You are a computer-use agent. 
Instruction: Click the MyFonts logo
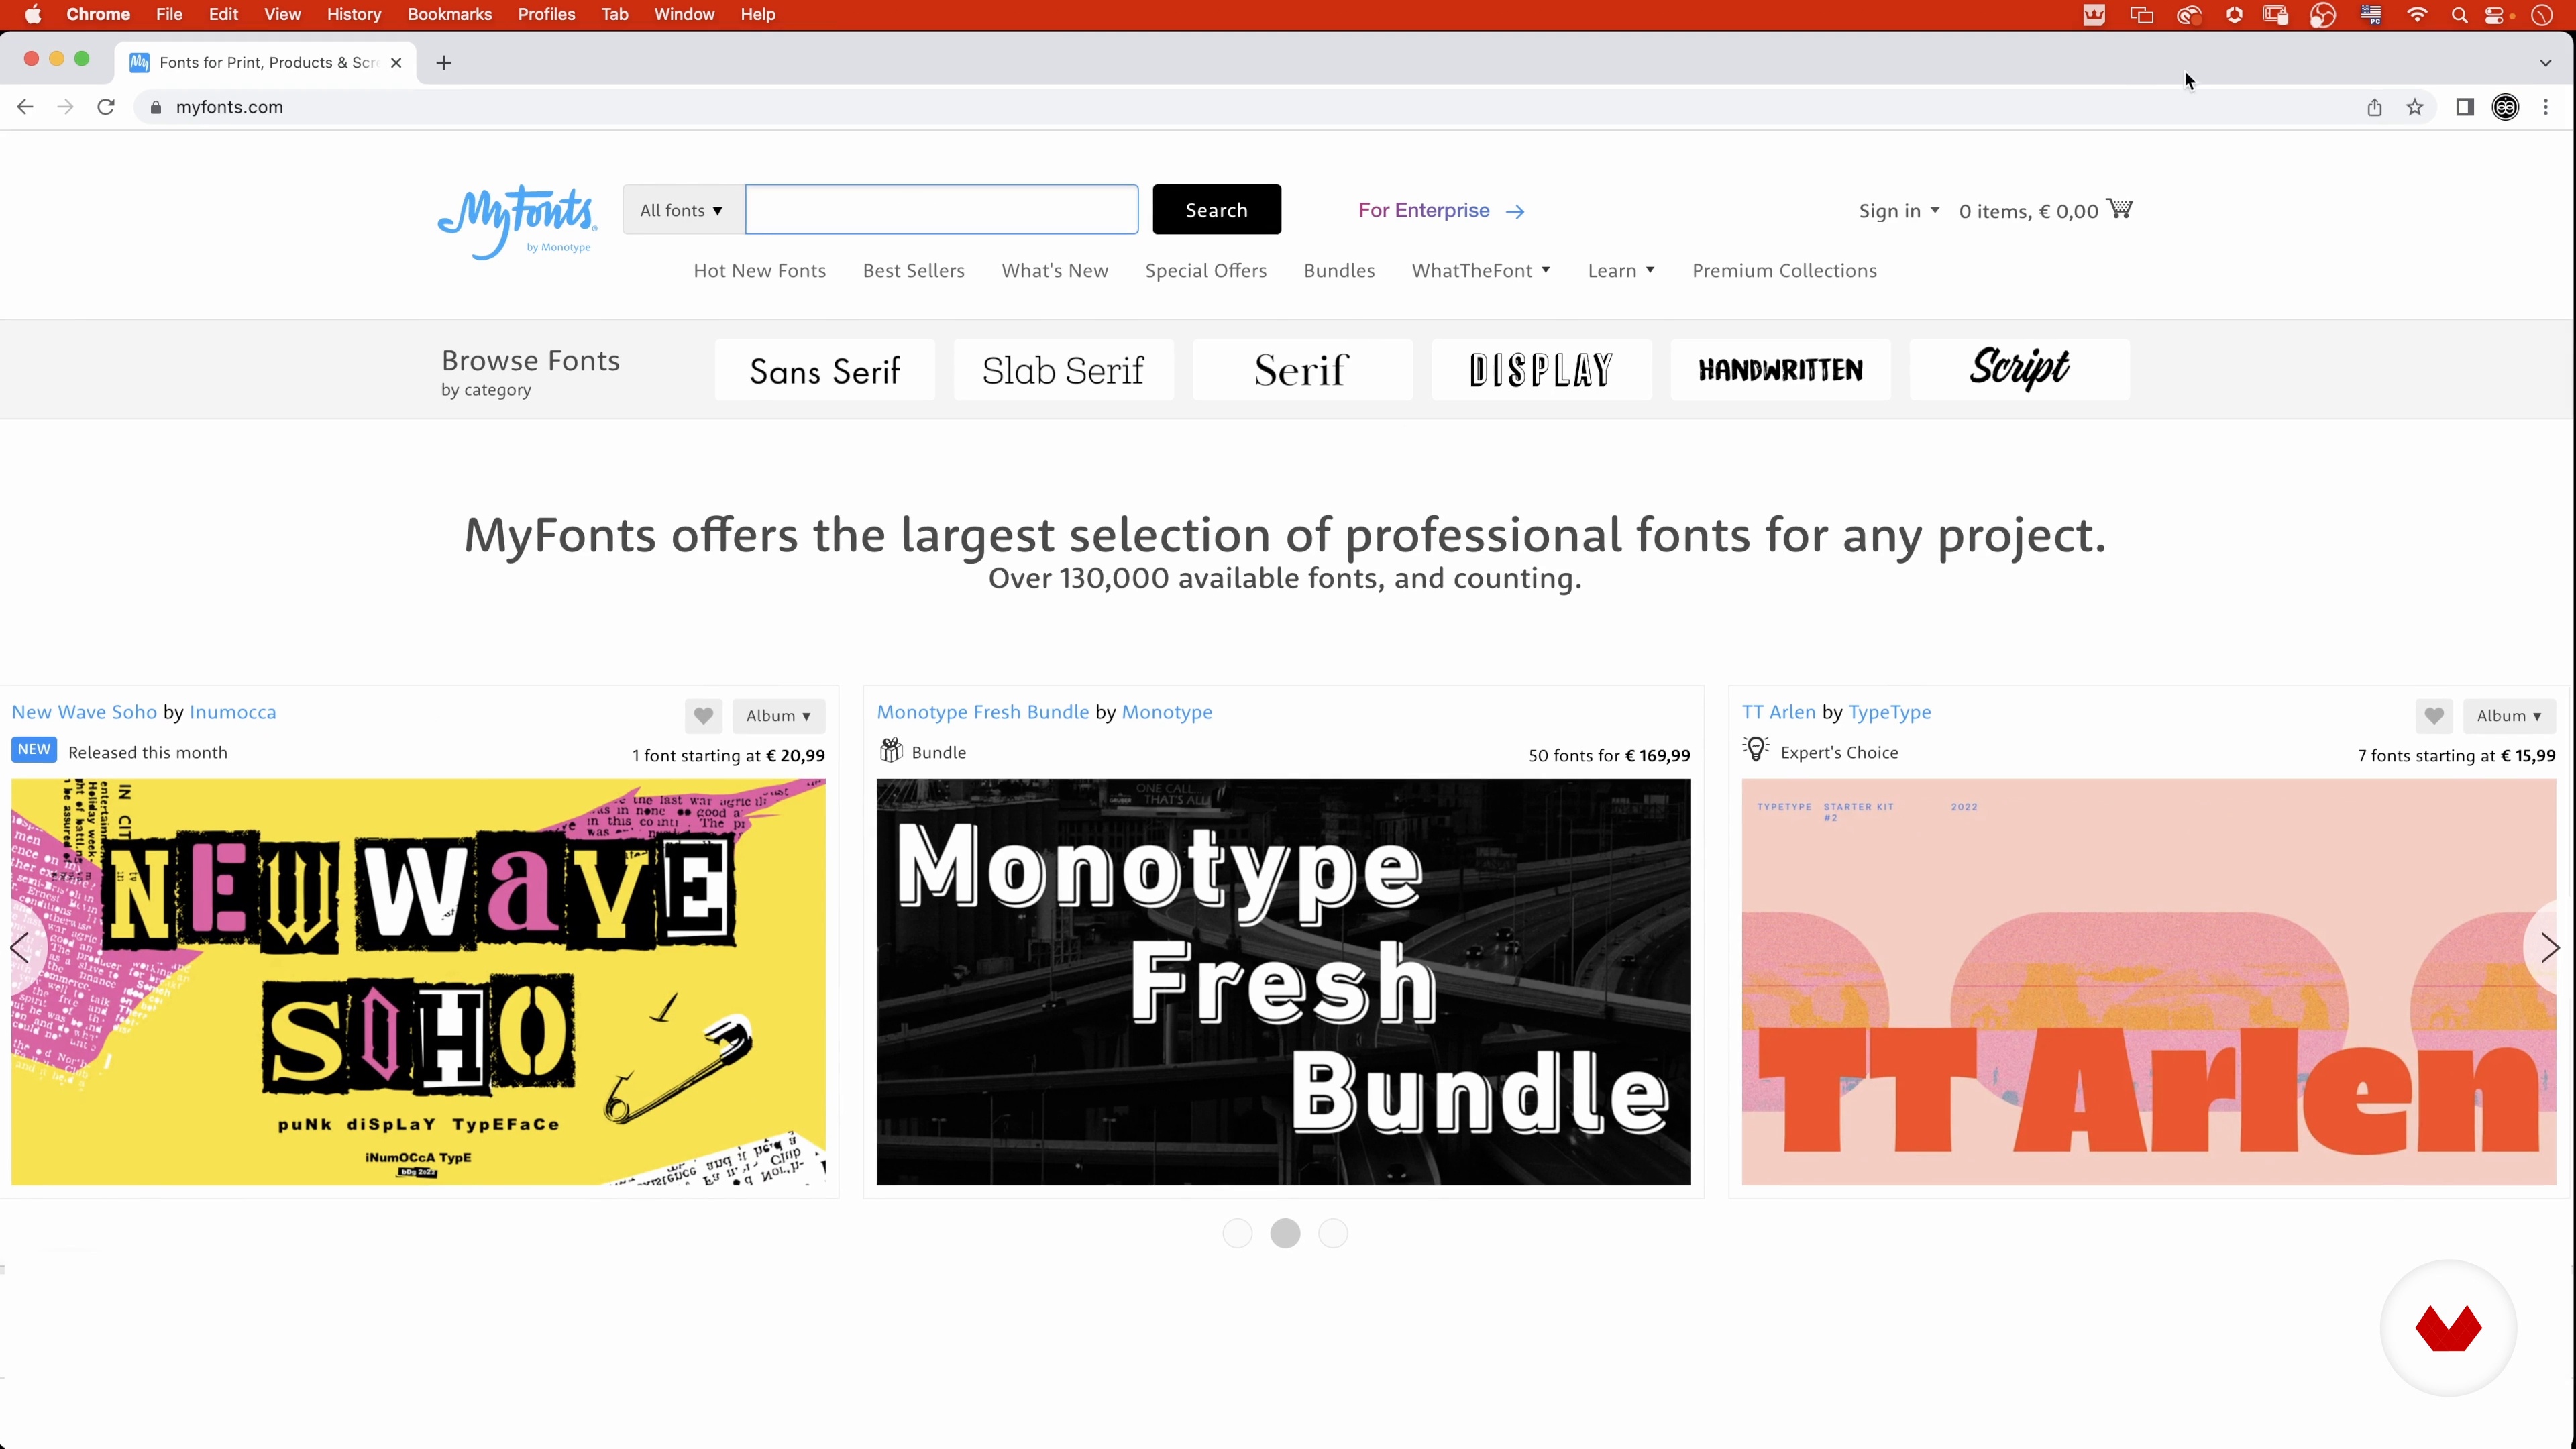[517, 222]
